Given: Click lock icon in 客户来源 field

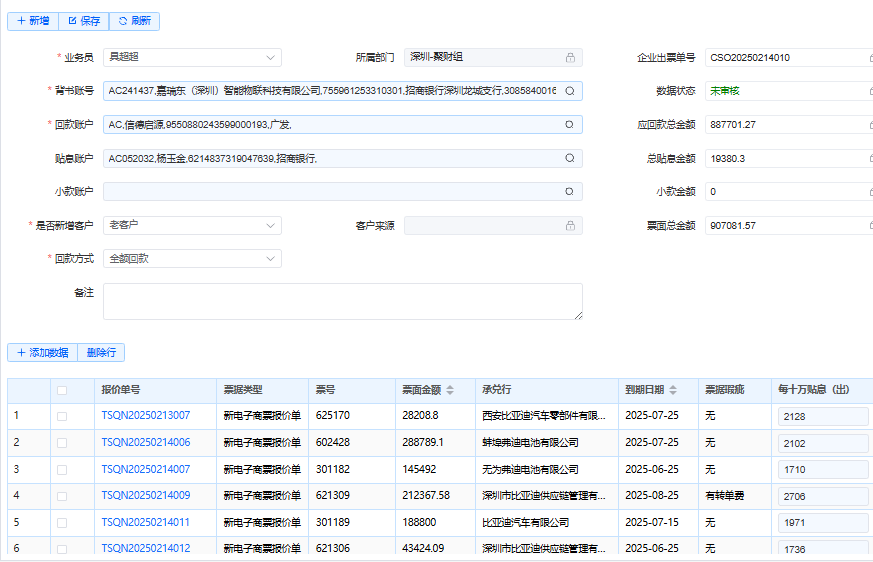Looking at the screenshot, I should (x=570, y=226).
